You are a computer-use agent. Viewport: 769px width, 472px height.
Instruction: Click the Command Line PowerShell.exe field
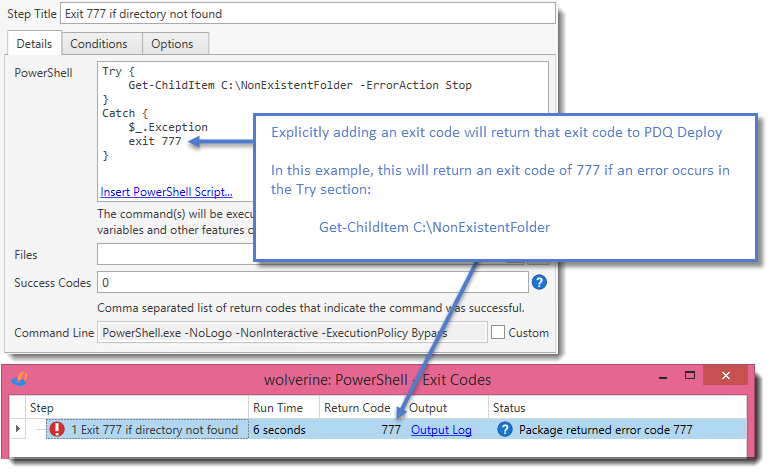[x=292, y=333]
